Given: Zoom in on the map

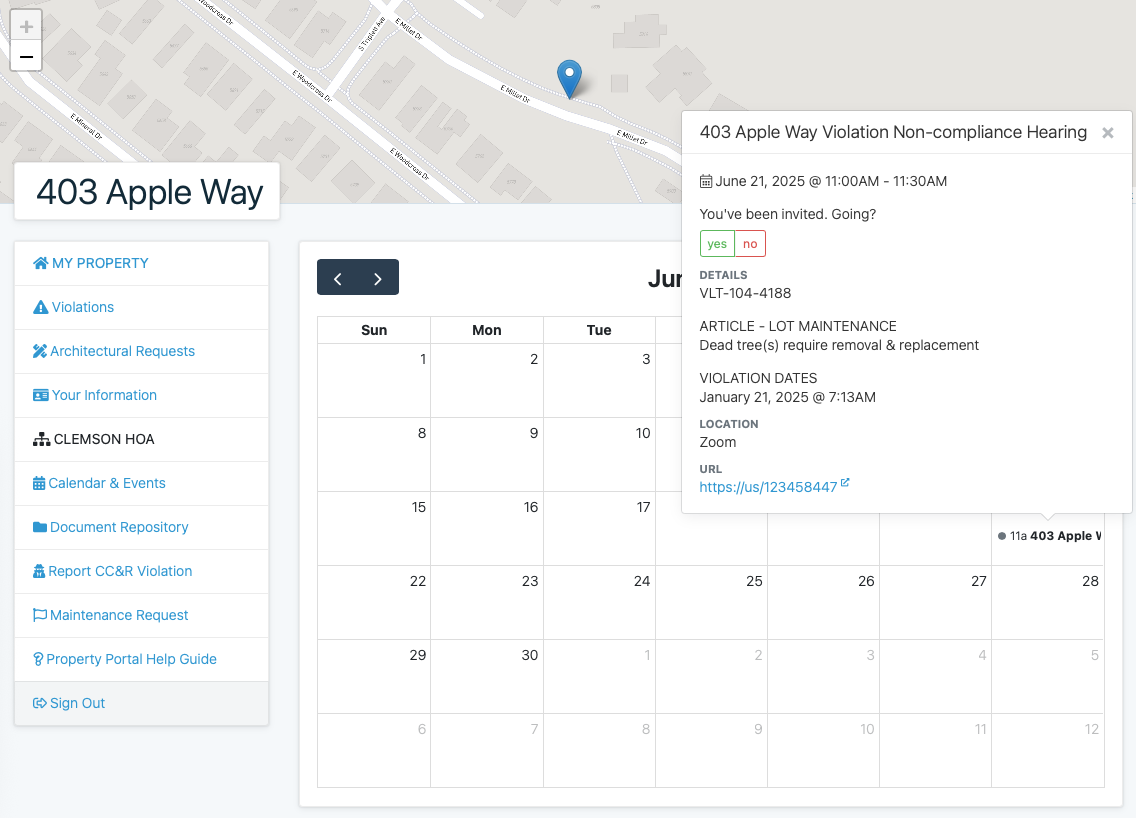Looking at the screenshot, I should coord(26,27).
